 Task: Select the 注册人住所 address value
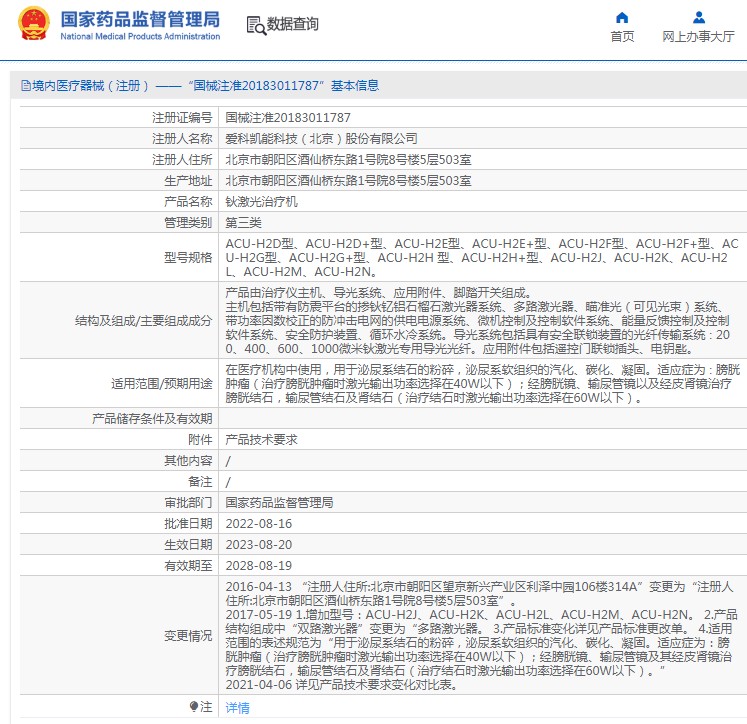(x=348, y=160)
